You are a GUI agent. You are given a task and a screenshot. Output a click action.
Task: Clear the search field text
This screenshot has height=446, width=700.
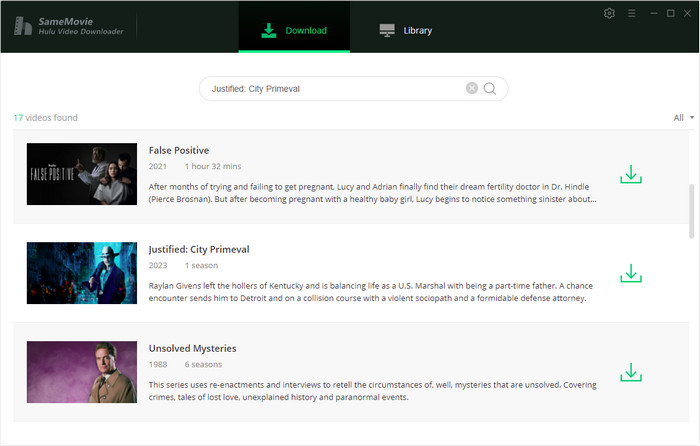[472, 88]
